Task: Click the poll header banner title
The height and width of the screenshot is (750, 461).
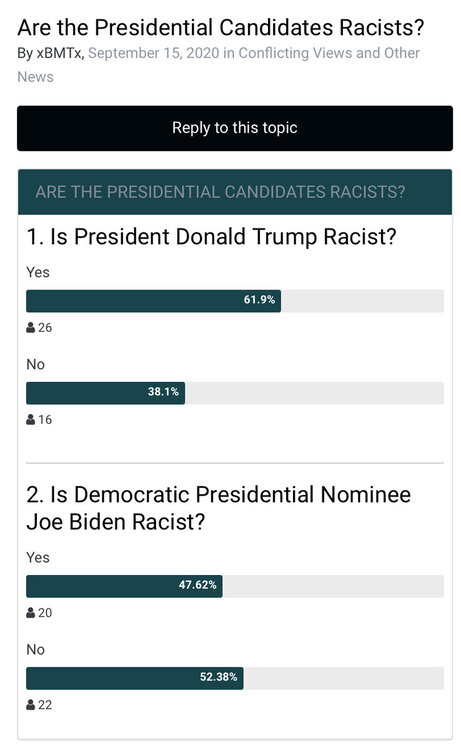Action: 220,192
